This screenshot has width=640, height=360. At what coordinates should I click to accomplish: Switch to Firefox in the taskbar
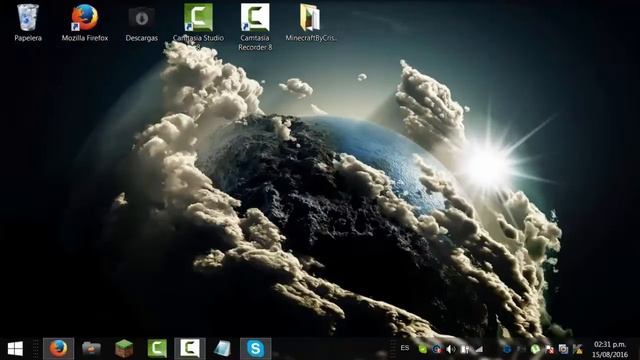coord(58,349)
